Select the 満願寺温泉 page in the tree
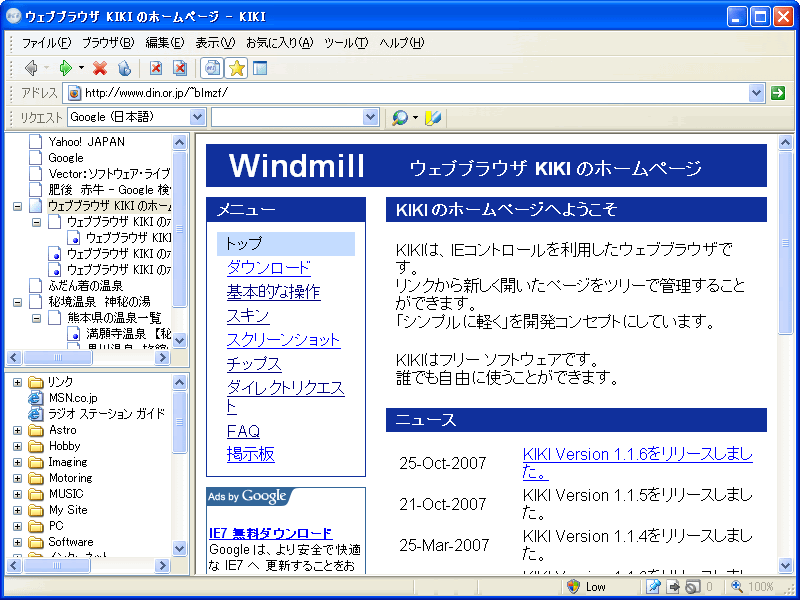 click(128, 334)
